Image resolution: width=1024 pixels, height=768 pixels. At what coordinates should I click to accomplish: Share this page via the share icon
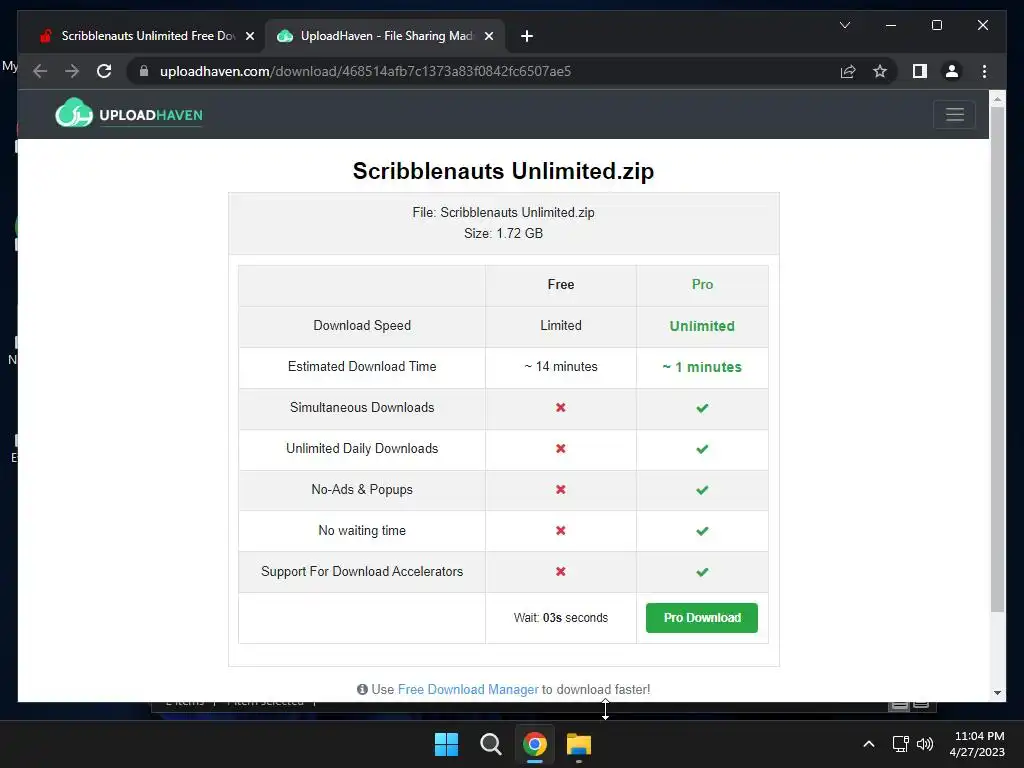click(848, 71)
